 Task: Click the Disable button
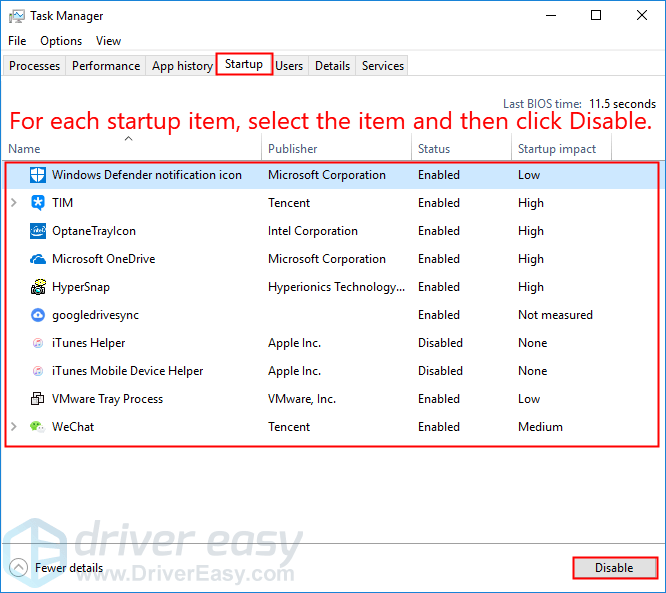point(614,568)
